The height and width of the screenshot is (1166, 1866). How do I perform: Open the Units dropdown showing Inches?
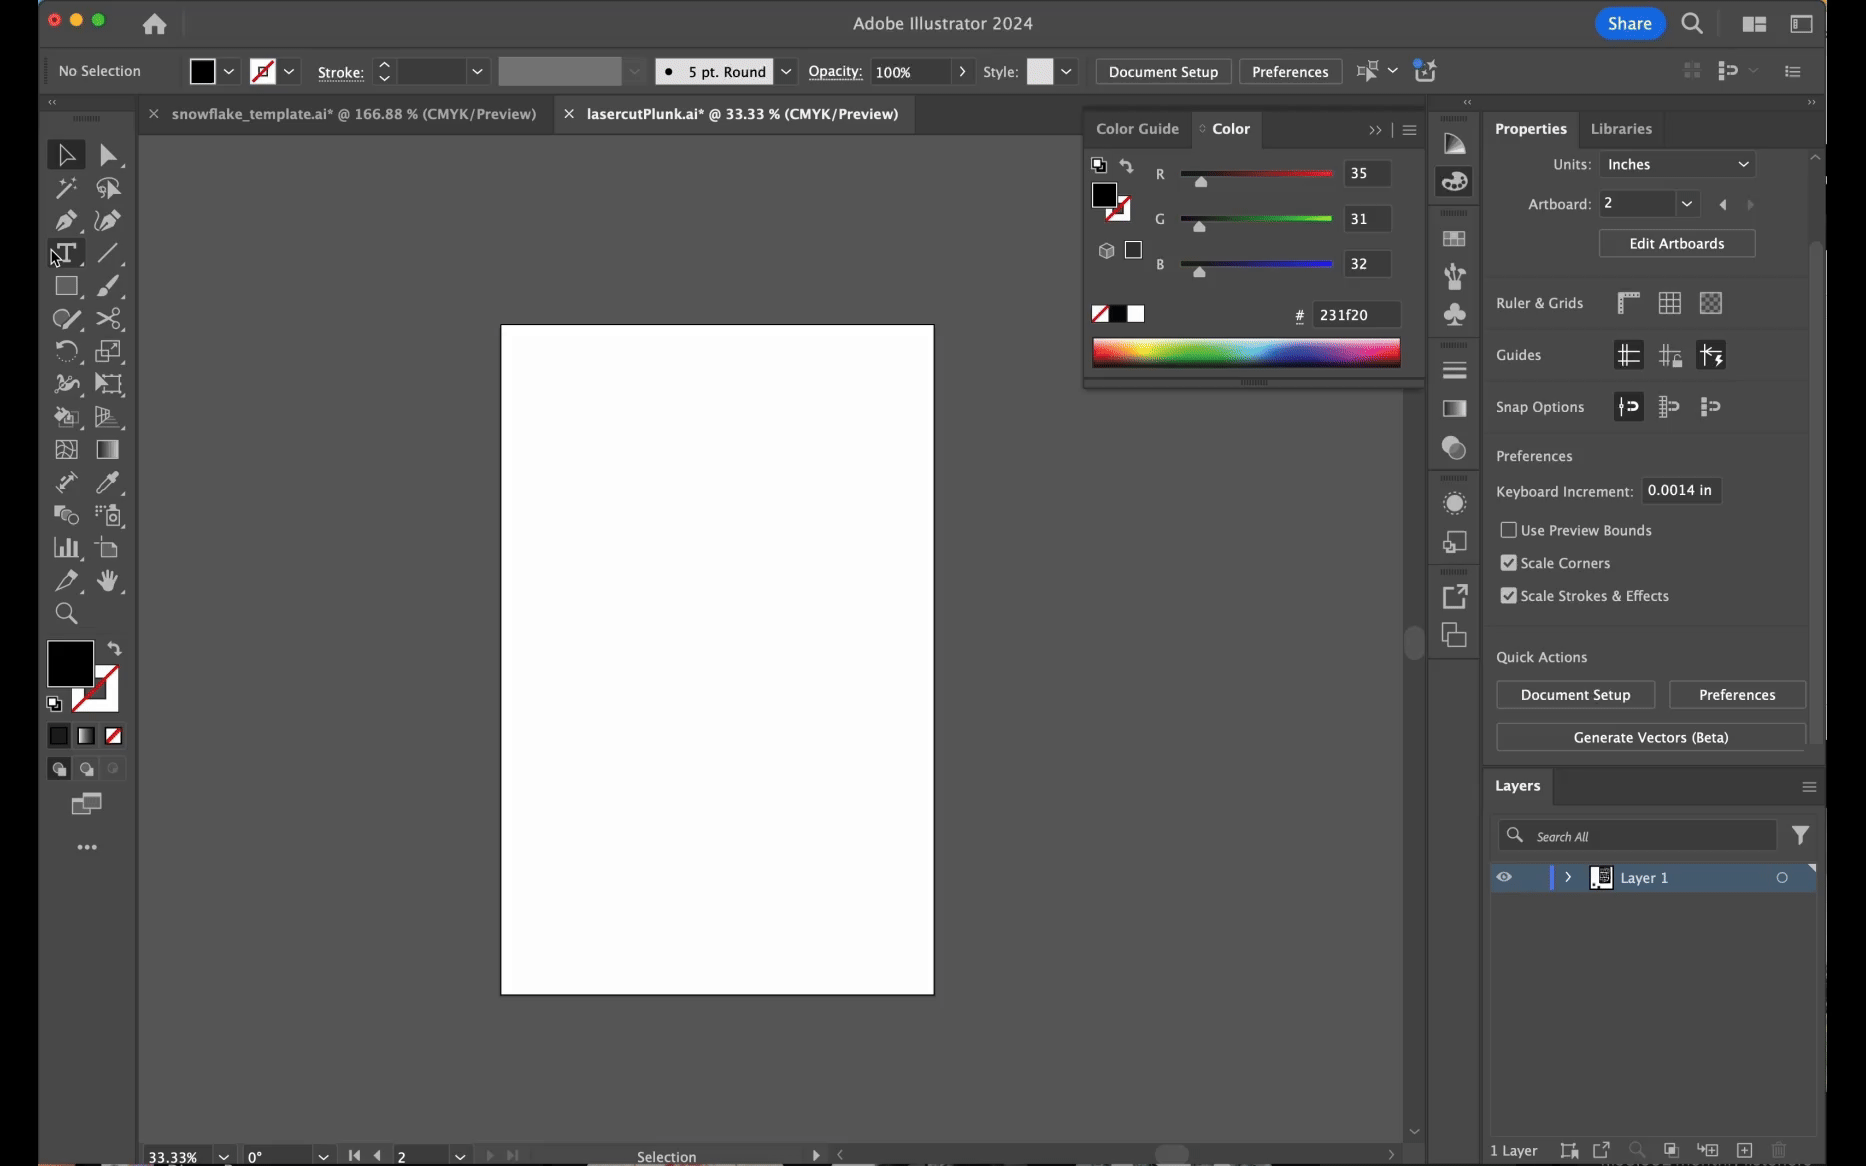(x=1676, y=164)
